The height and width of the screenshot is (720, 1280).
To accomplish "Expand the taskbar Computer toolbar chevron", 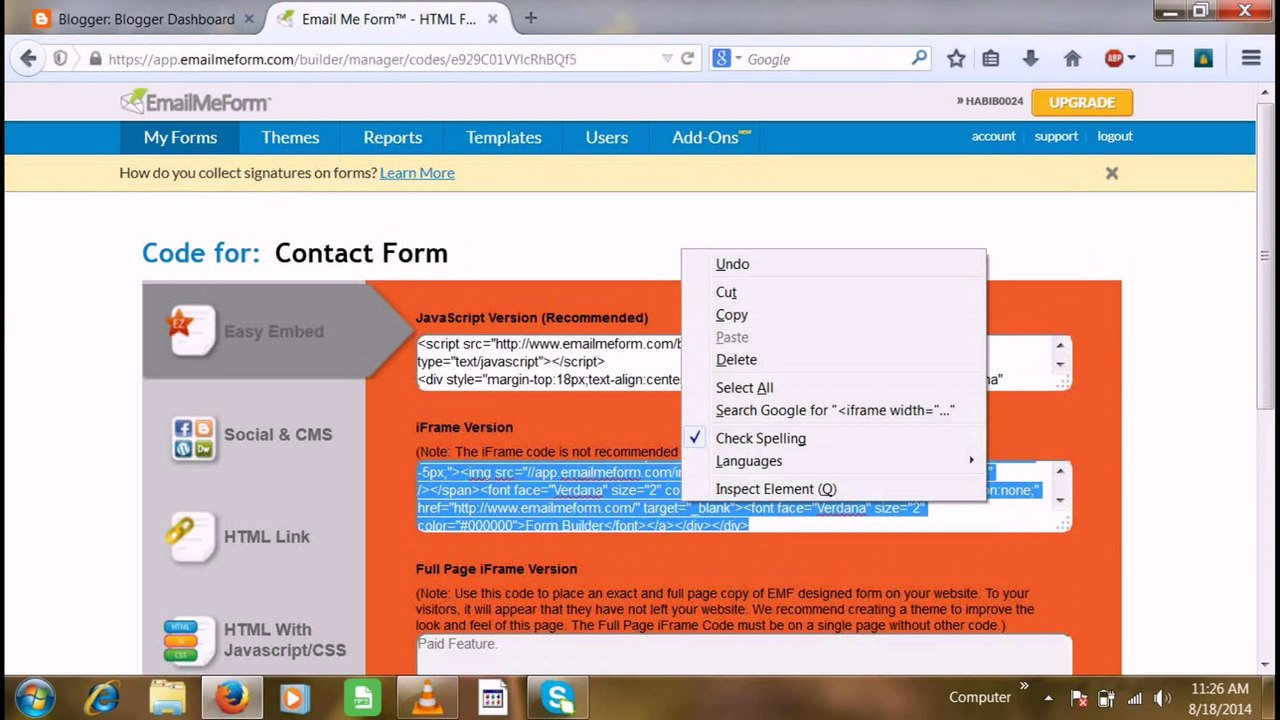I will click(1024, 687).
